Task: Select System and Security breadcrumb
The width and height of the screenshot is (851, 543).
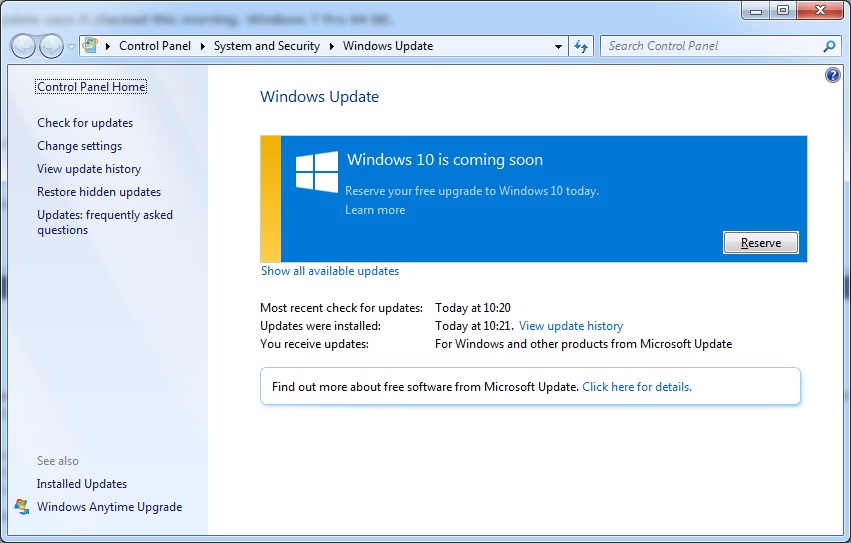Action: [x=266, y=46]
